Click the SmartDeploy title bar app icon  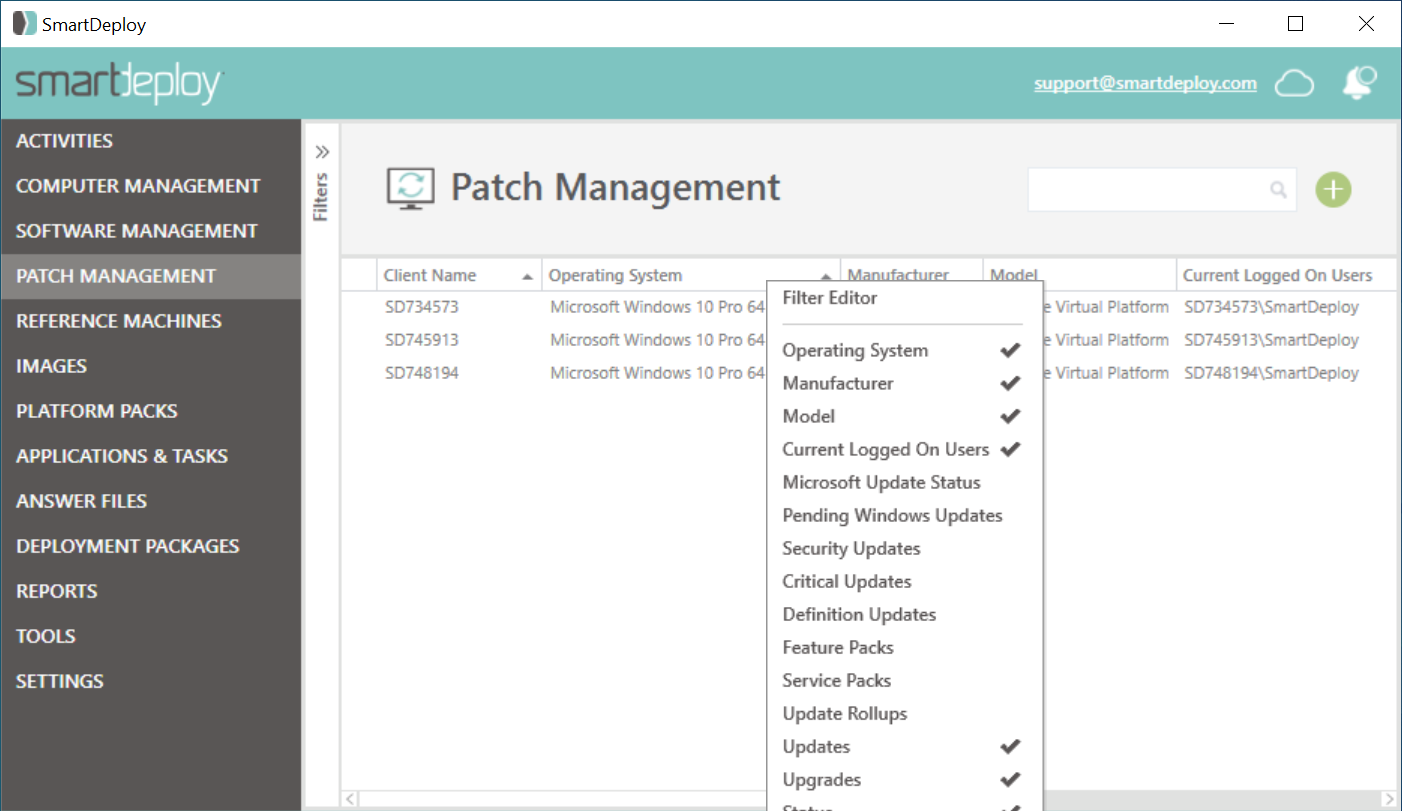click(x=25, y=24)
